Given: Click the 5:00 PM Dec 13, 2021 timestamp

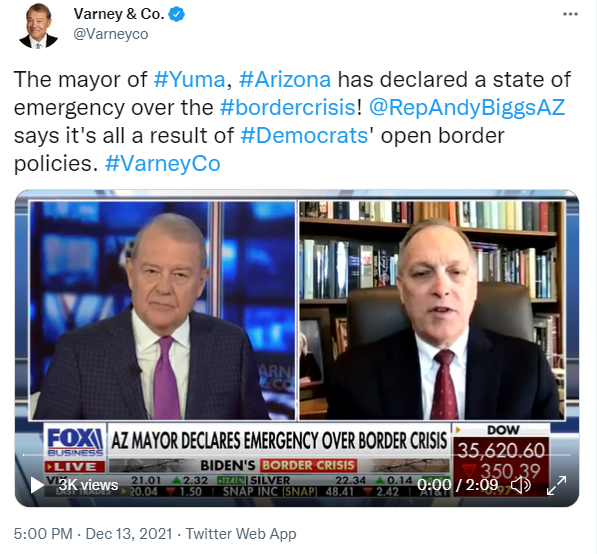Looking at the screenshot, I should tap(93, 533).
